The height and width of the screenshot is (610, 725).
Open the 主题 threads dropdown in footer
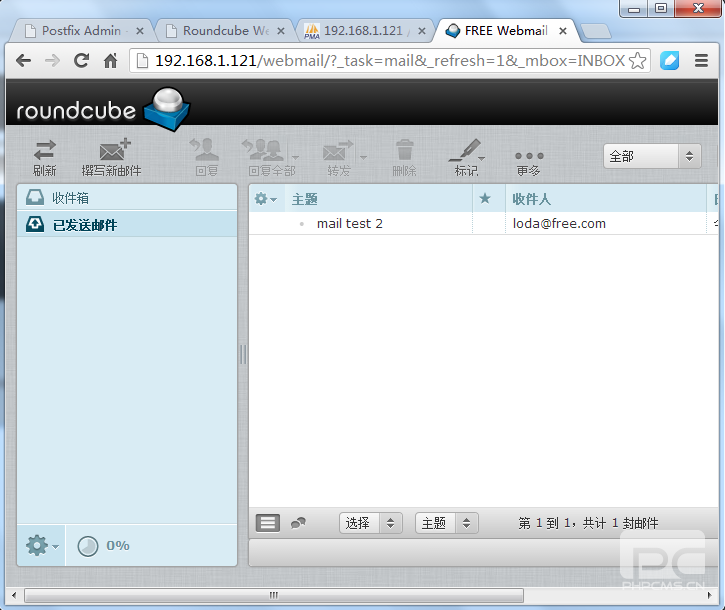(447, 523)
